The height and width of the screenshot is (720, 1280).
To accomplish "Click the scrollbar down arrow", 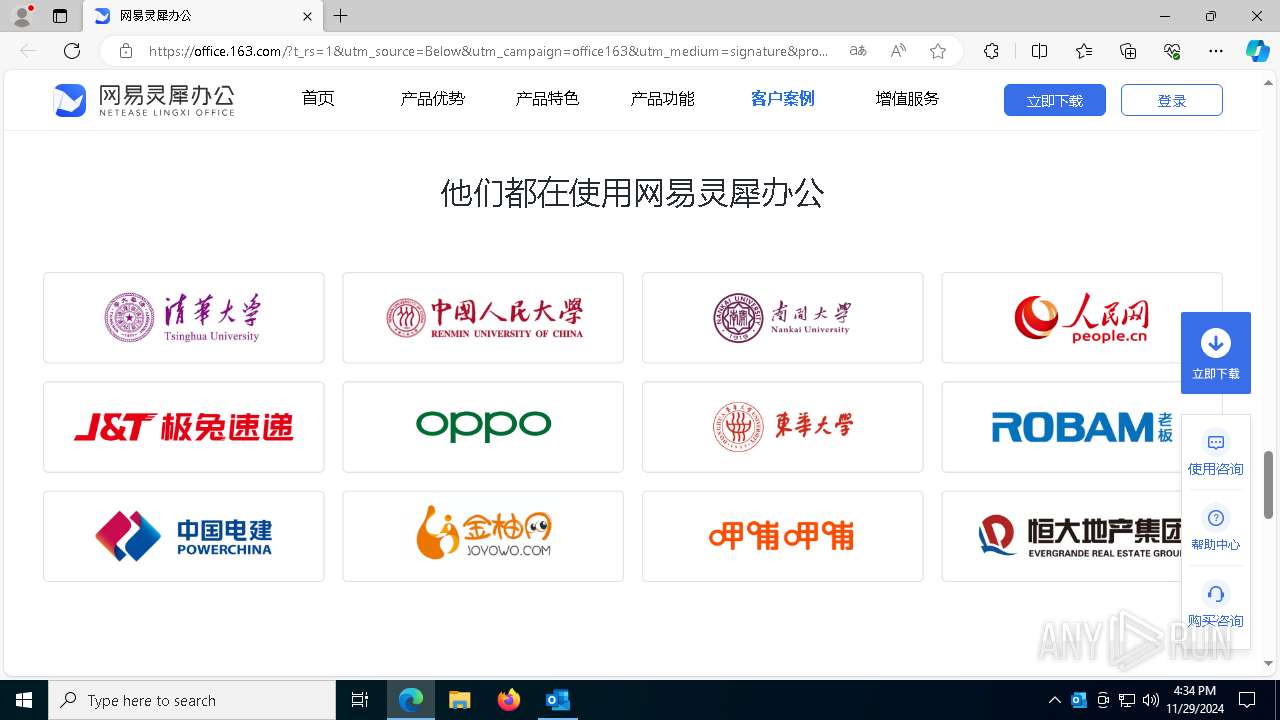I will point(1269,663).
